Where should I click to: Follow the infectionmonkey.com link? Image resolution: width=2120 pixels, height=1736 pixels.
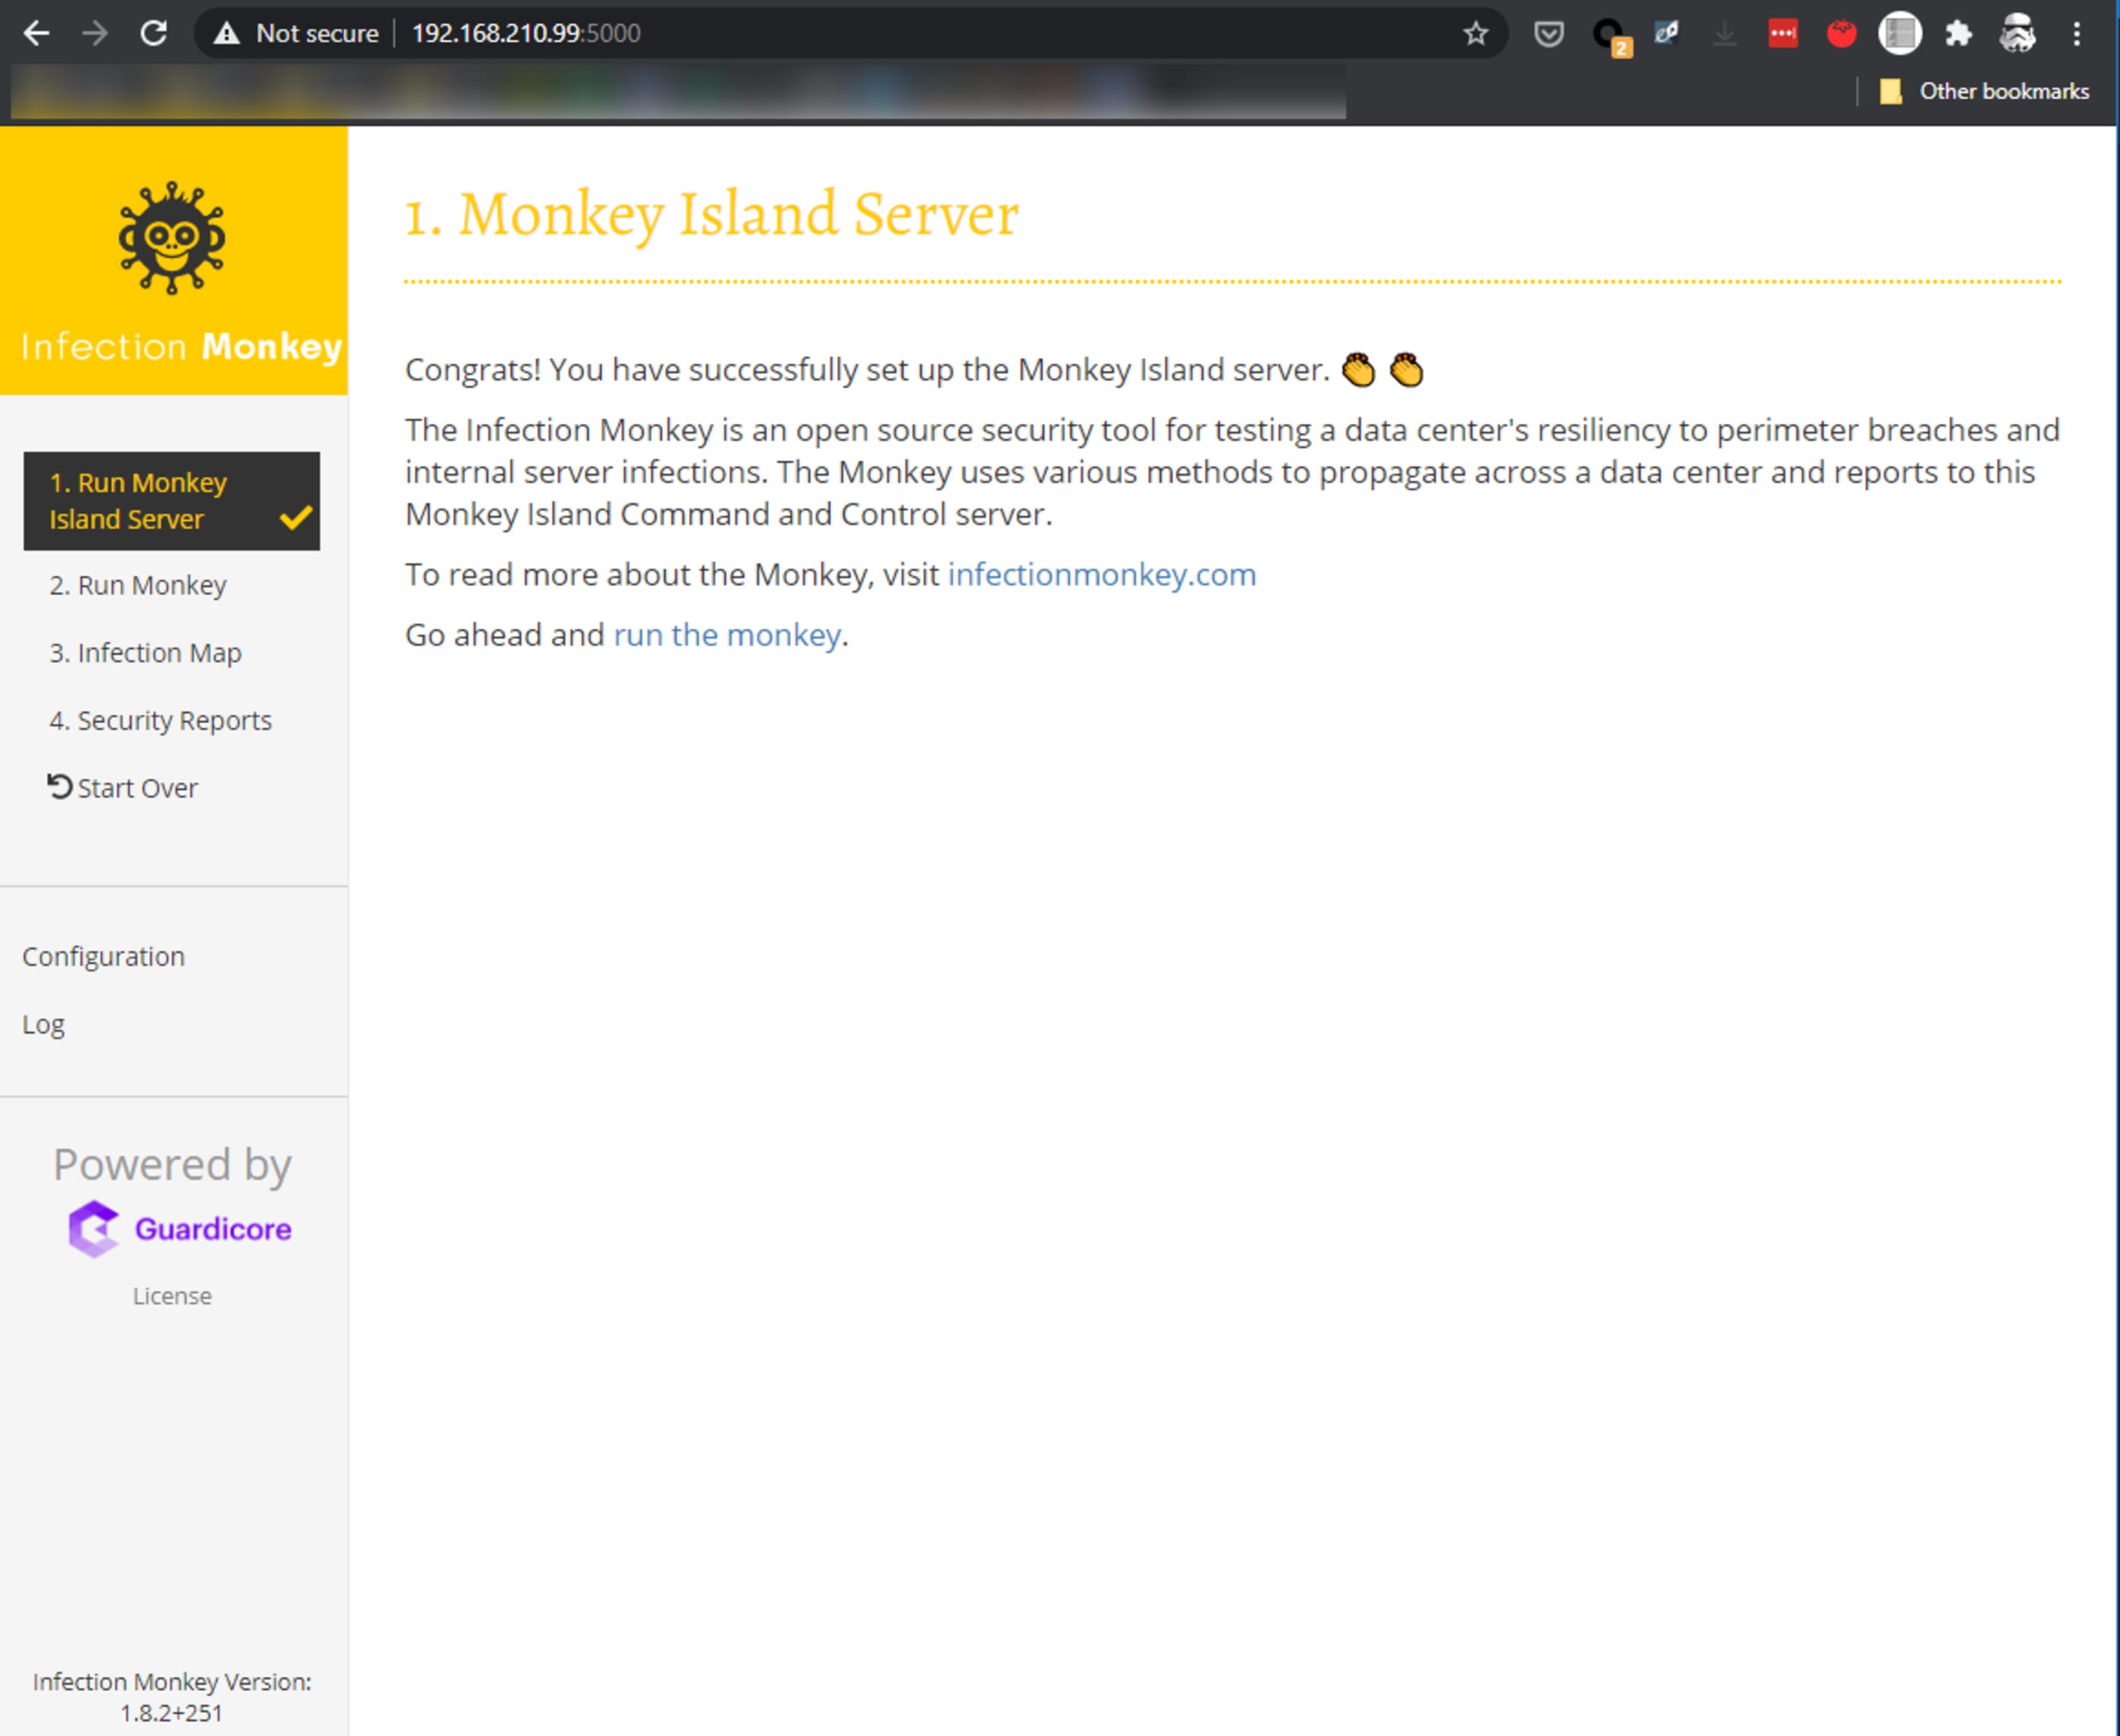click(x=1101, y=574)
